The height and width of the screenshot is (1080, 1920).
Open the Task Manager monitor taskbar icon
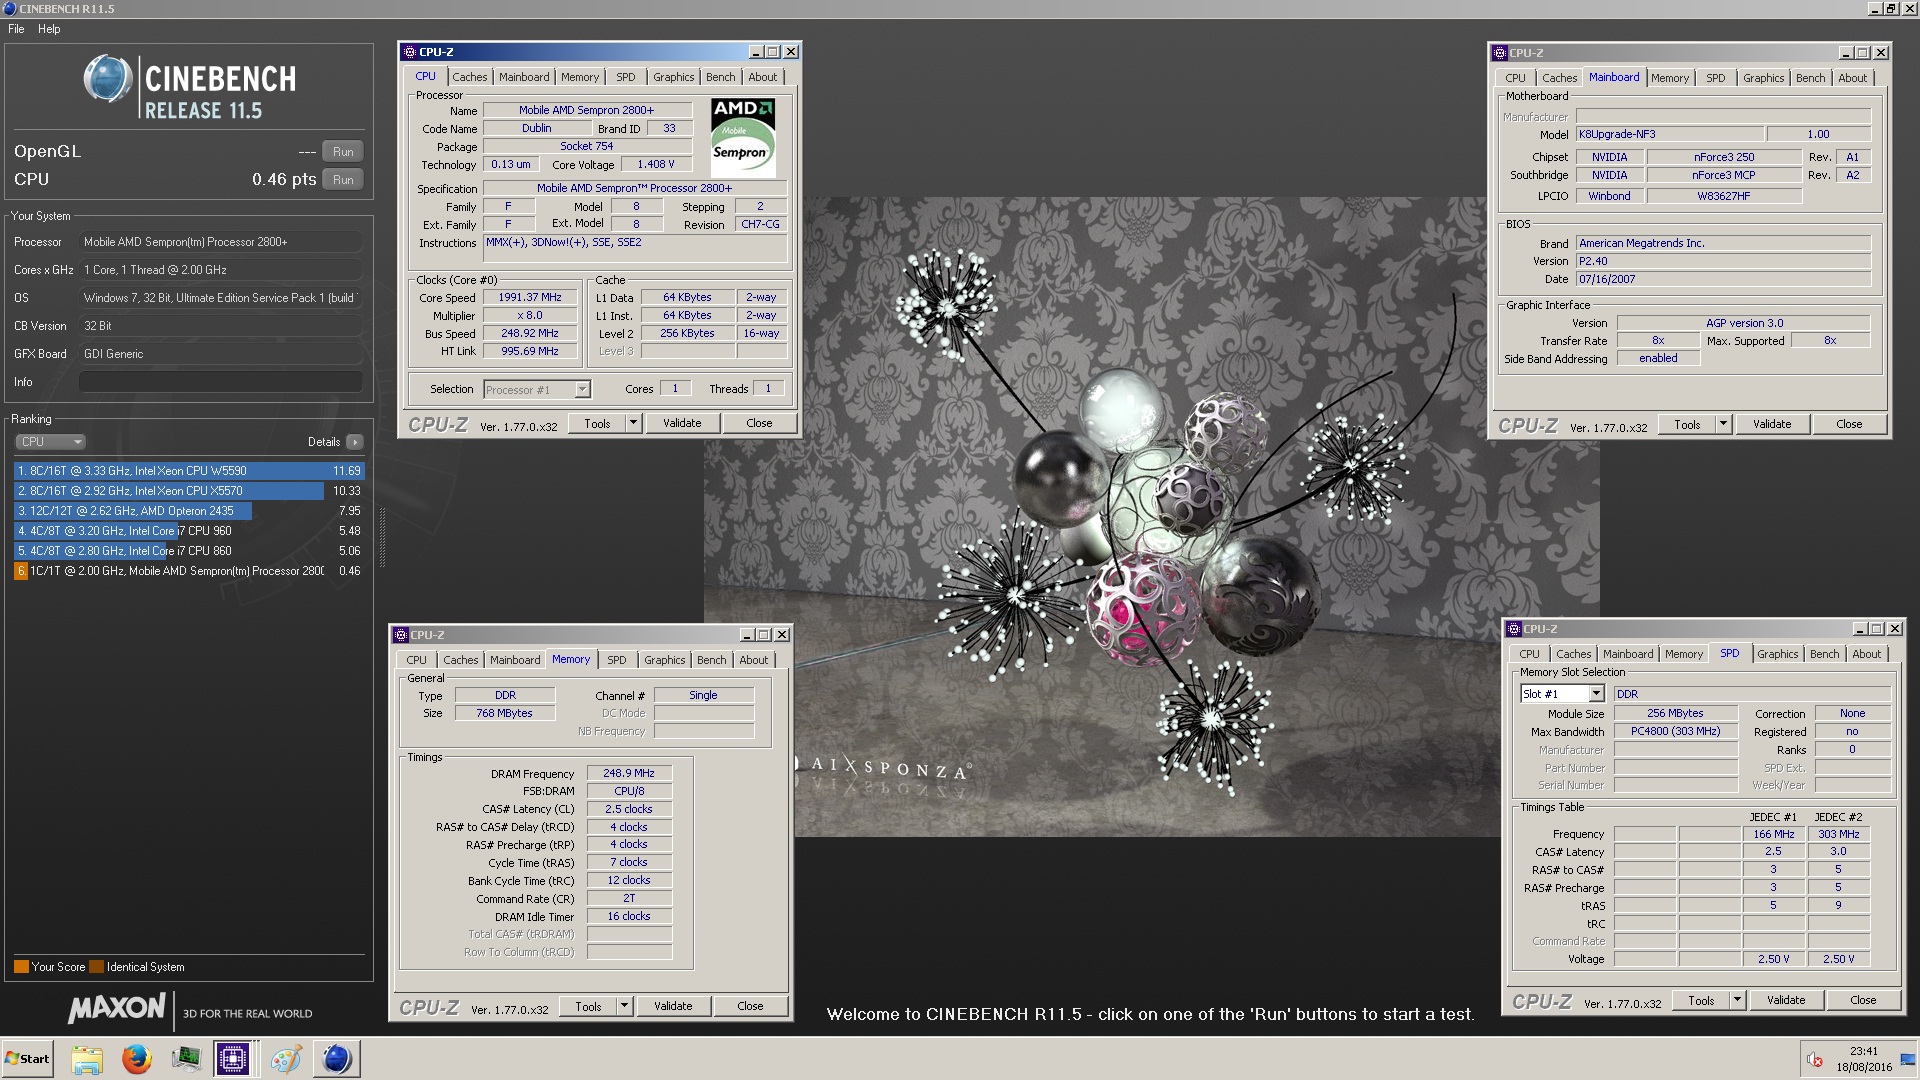(x=186, y=1059)
